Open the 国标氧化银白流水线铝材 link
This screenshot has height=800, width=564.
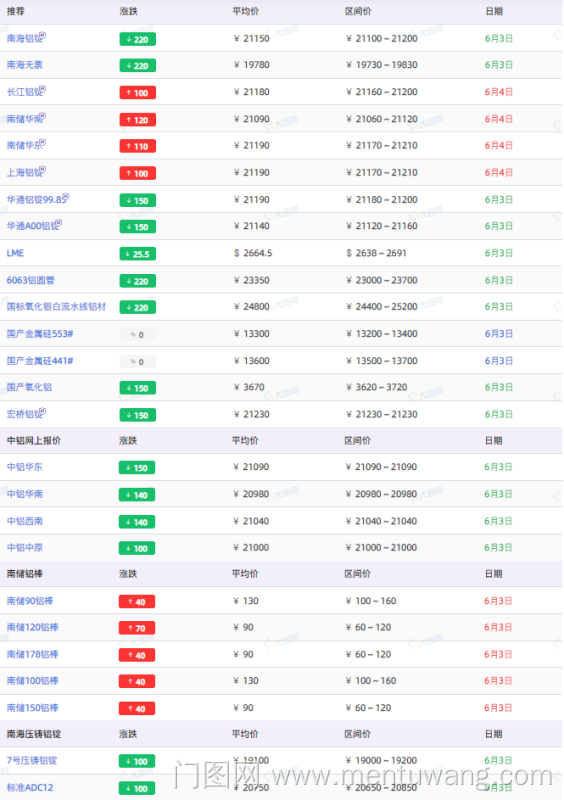coord(56,307)
